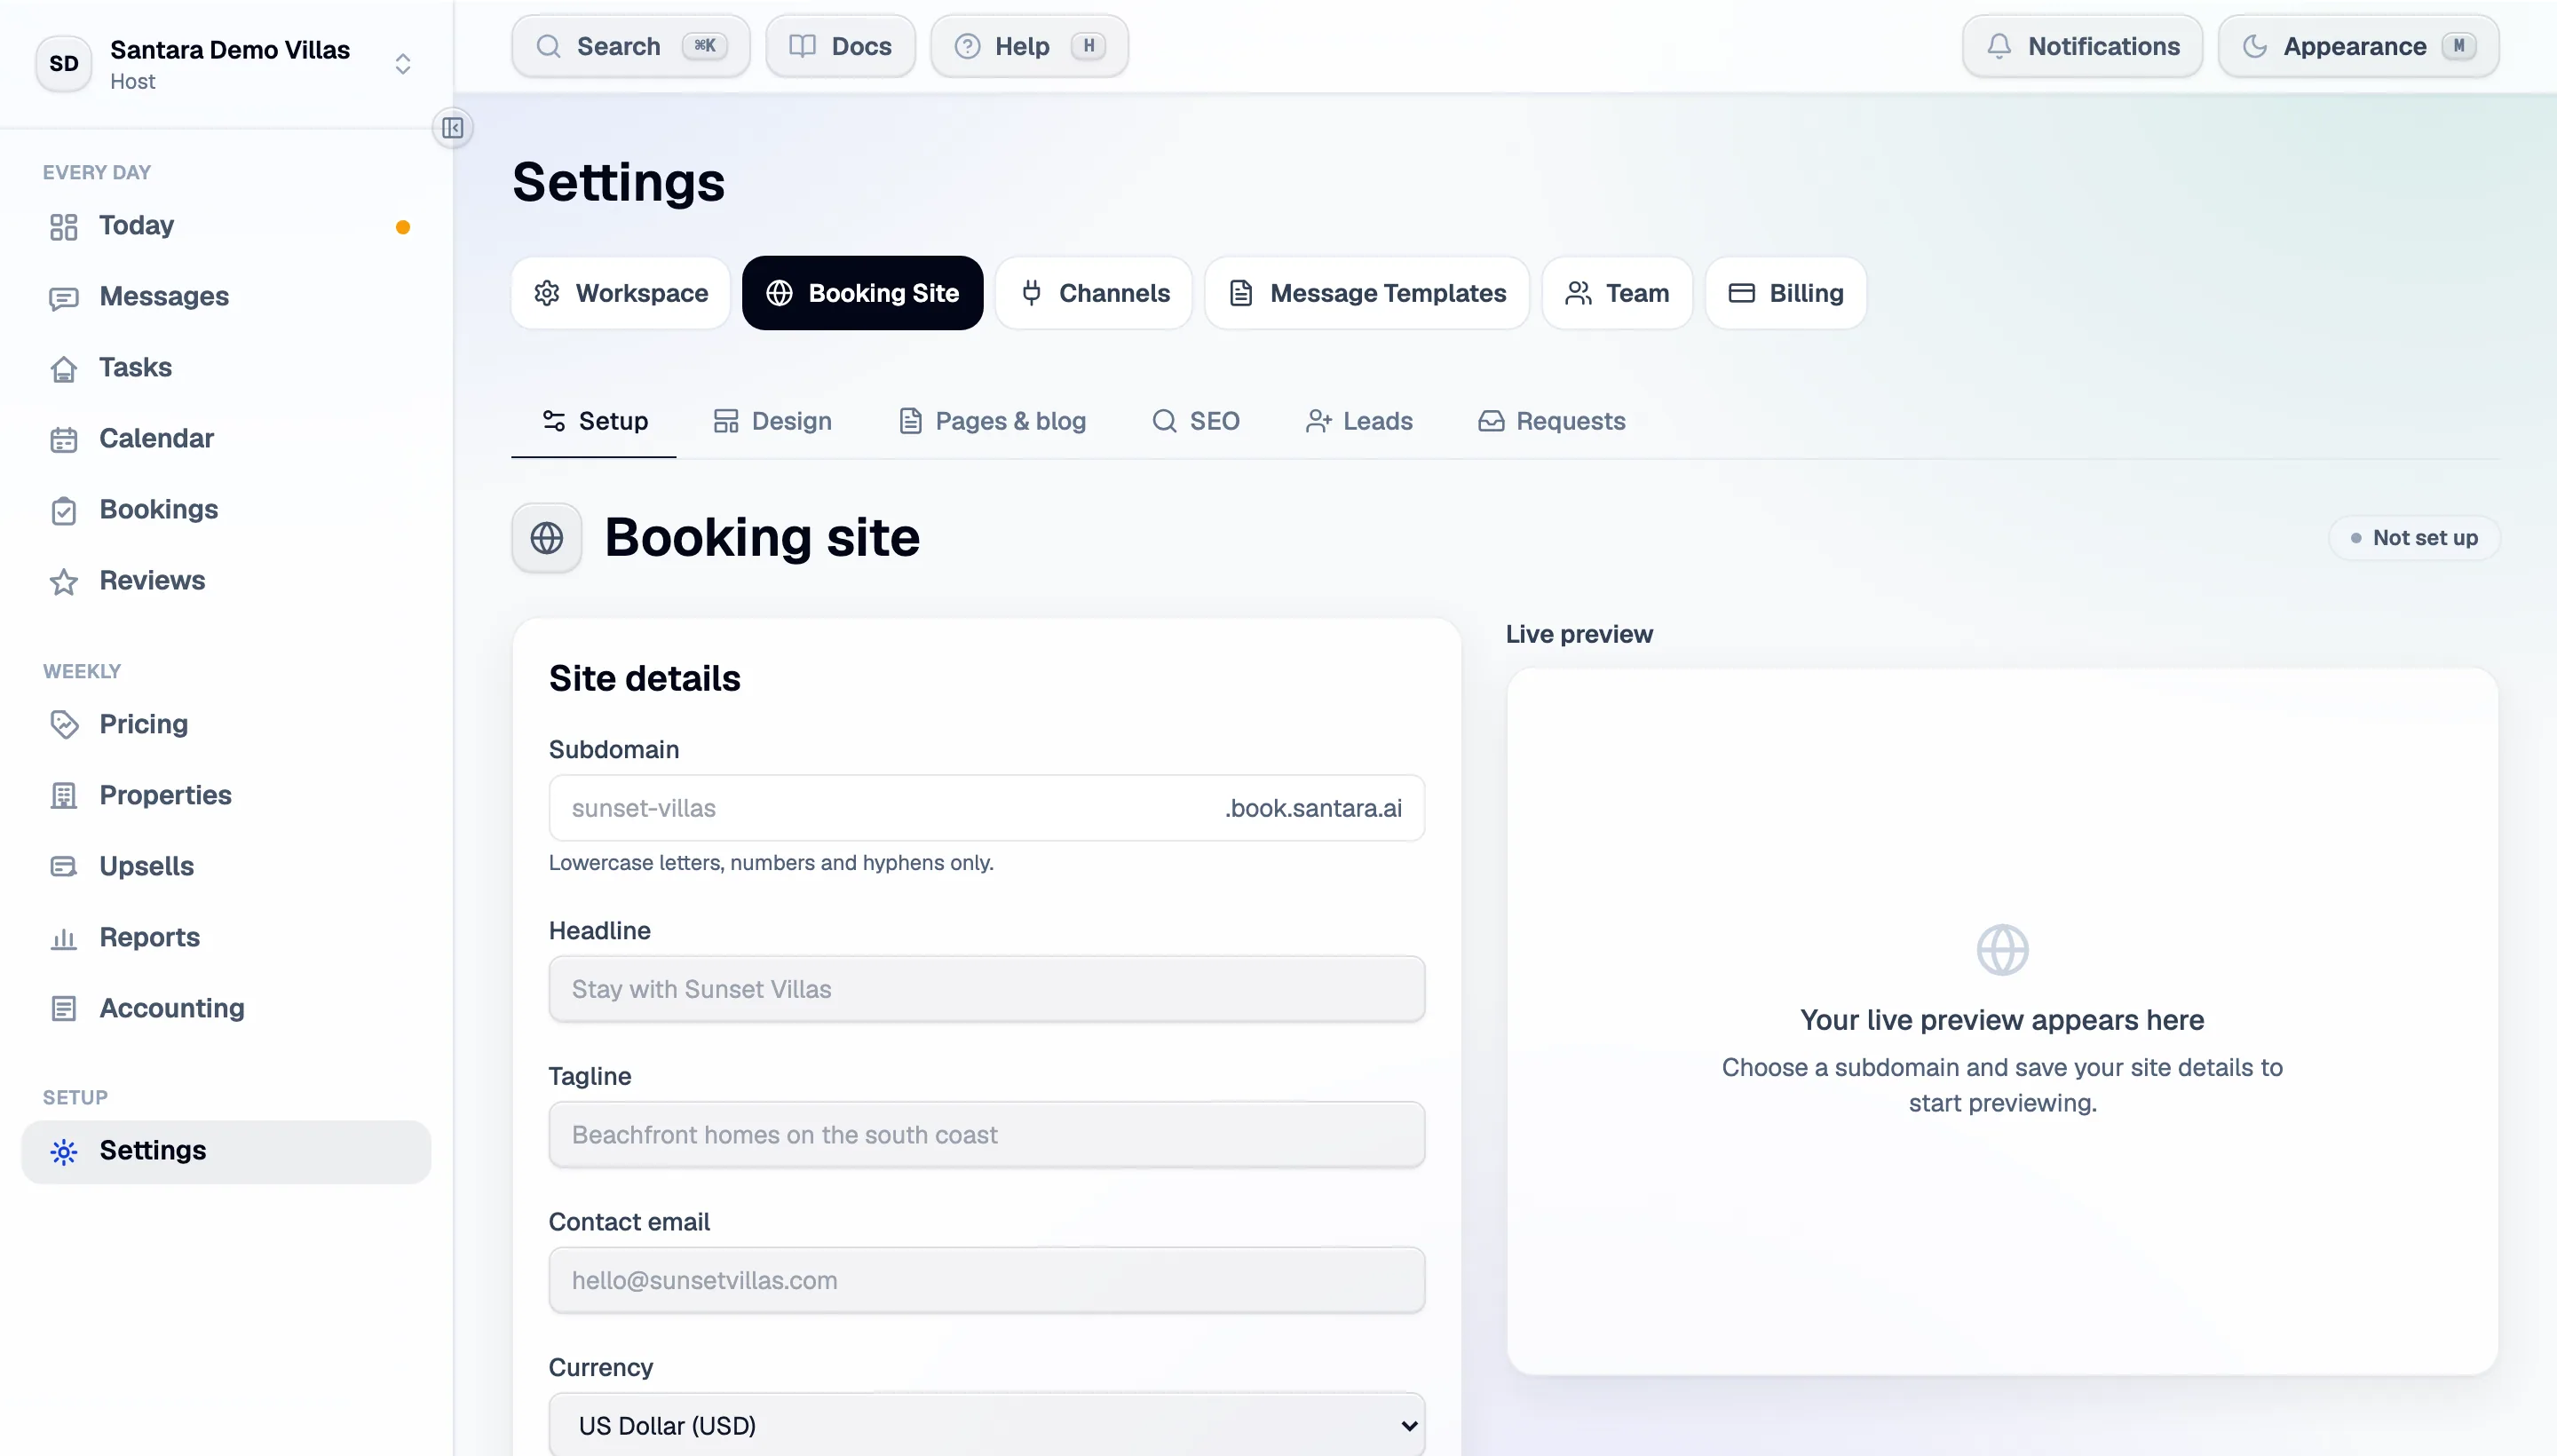Open the Currency dropdown
Image resolution: width=2557 pixels, height=1456 pixels.
tap(987, 1425)
